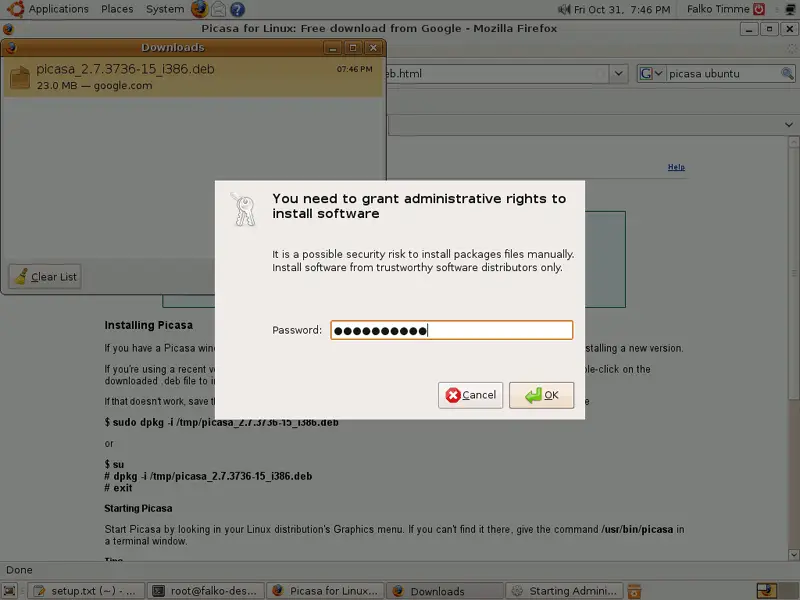Image resolution: width=800 pixels, height=600 pixels.
Task: Select the first workspace in workspace switcher
Action: click(766, 591)
